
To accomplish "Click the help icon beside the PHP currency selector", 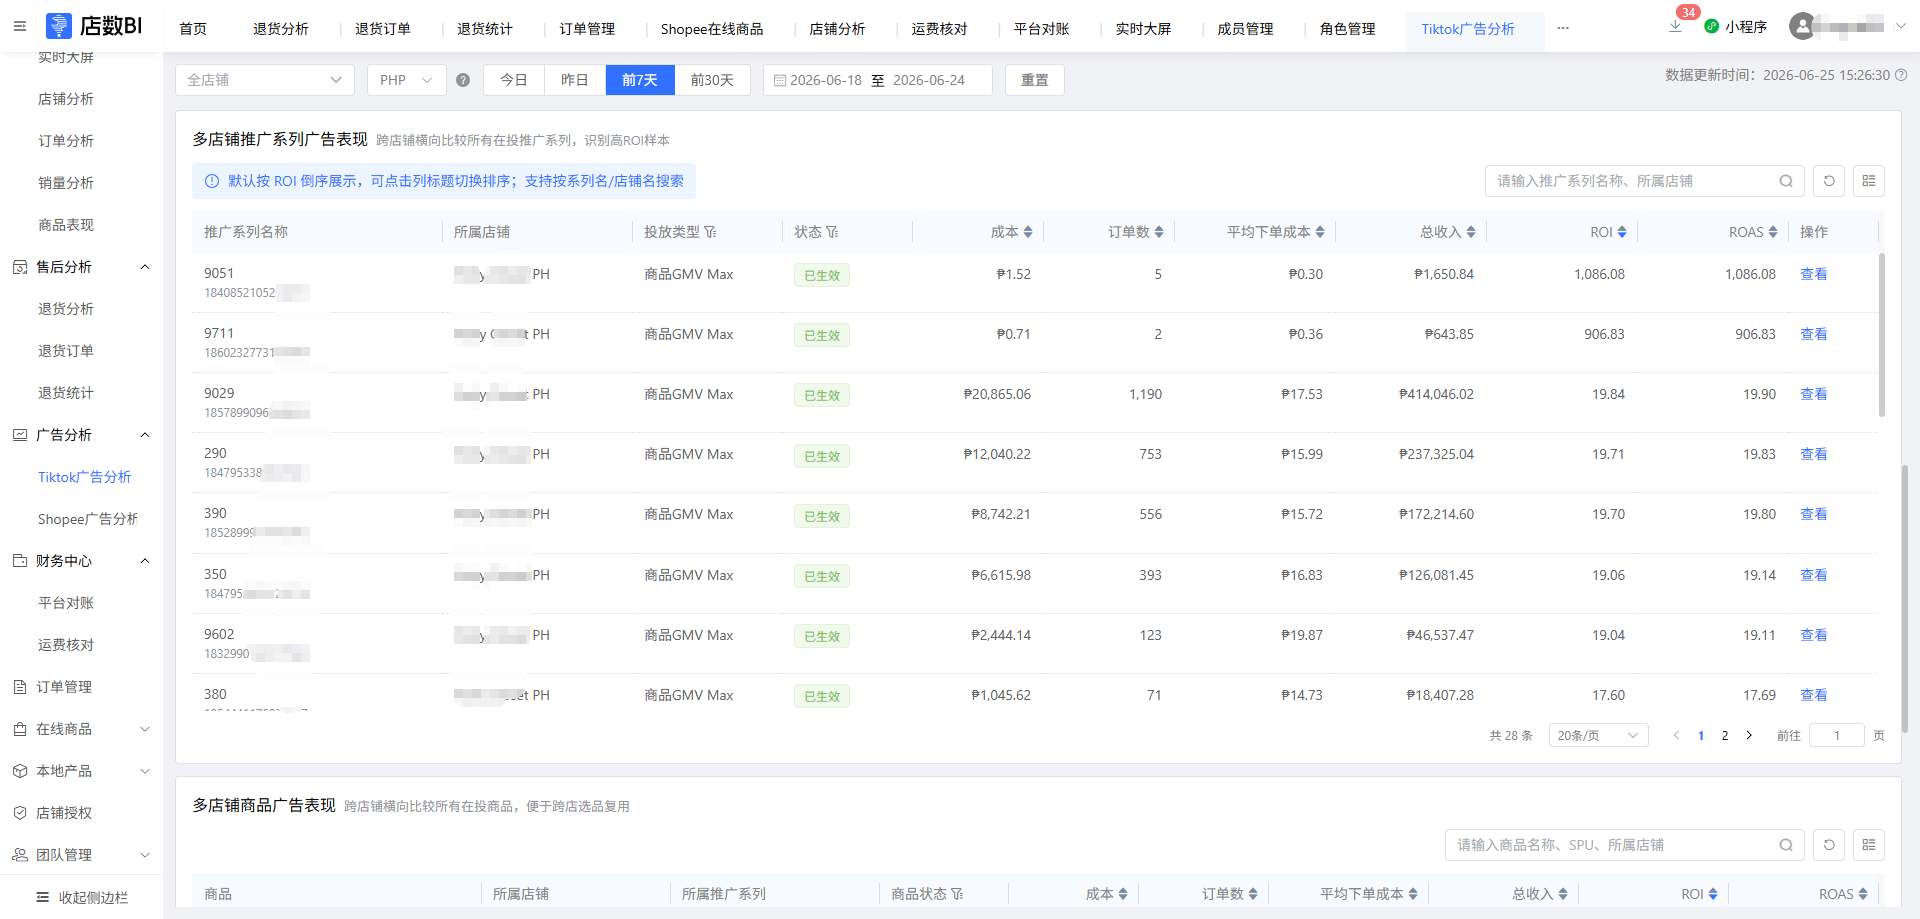I will tap(463, 80).
